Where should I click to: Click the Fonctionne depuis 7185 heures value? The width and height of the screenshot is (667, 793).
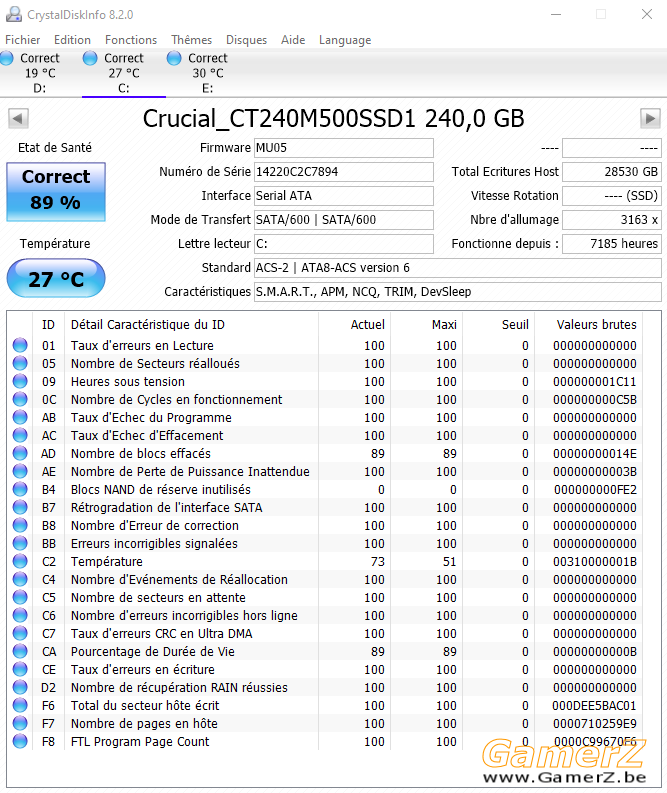pos(612,244)
